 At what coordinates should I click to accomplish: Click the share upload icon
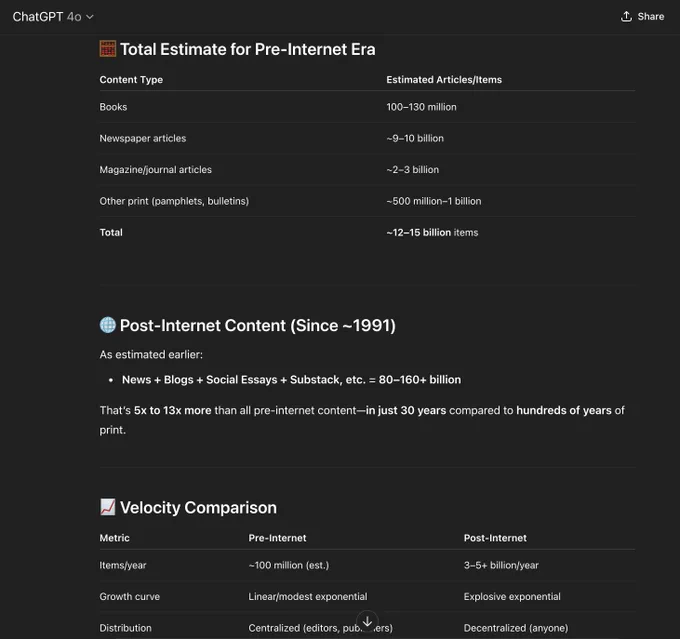626,16
